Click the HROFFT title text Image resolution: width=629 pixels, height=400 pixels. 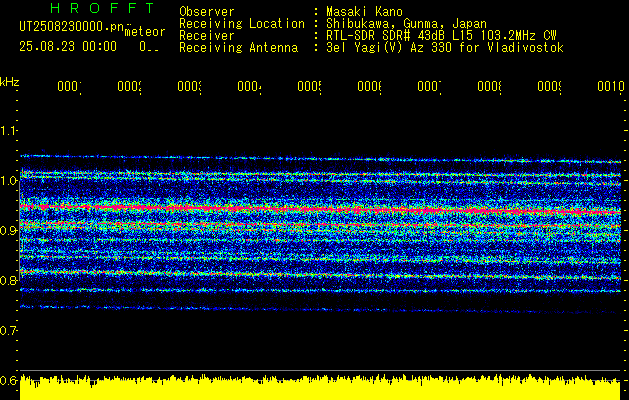[103, 8]
